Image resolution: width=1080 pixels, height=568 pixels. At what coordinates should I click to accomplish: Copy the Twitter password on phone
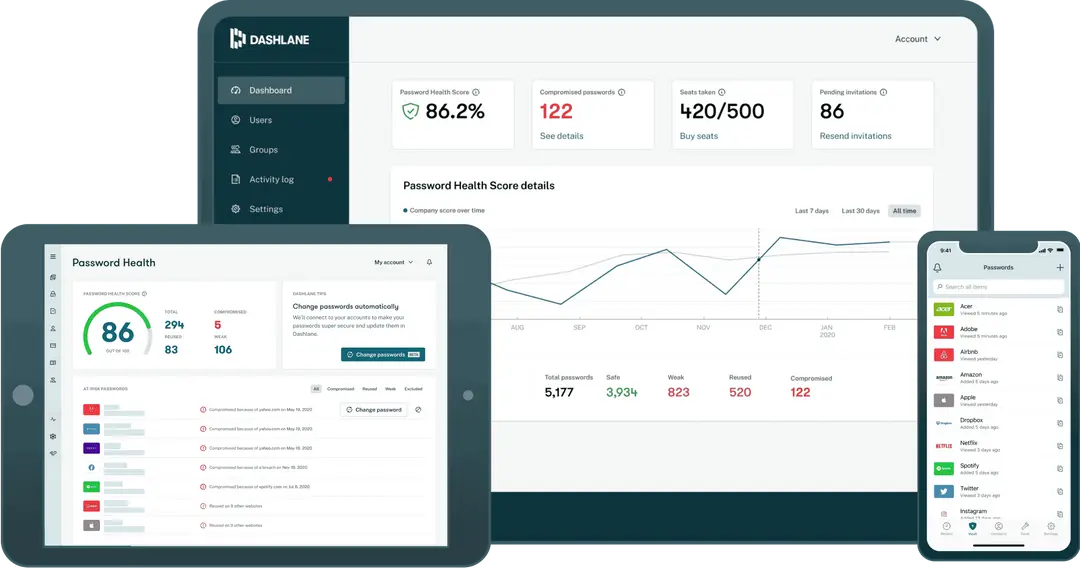coord(1060,492)
